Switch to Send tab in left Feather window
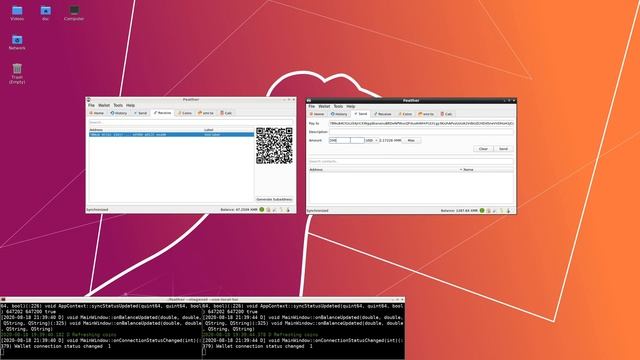Viewport: 640px width, 360px height. coord(140,113)
